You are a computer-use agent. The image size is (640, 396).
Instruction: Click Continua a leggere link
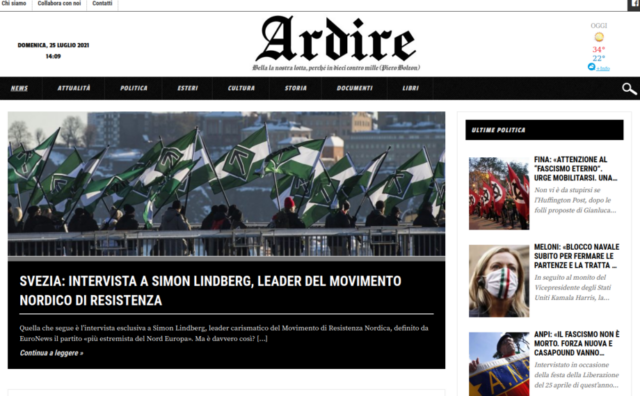[x=51, y=353]
